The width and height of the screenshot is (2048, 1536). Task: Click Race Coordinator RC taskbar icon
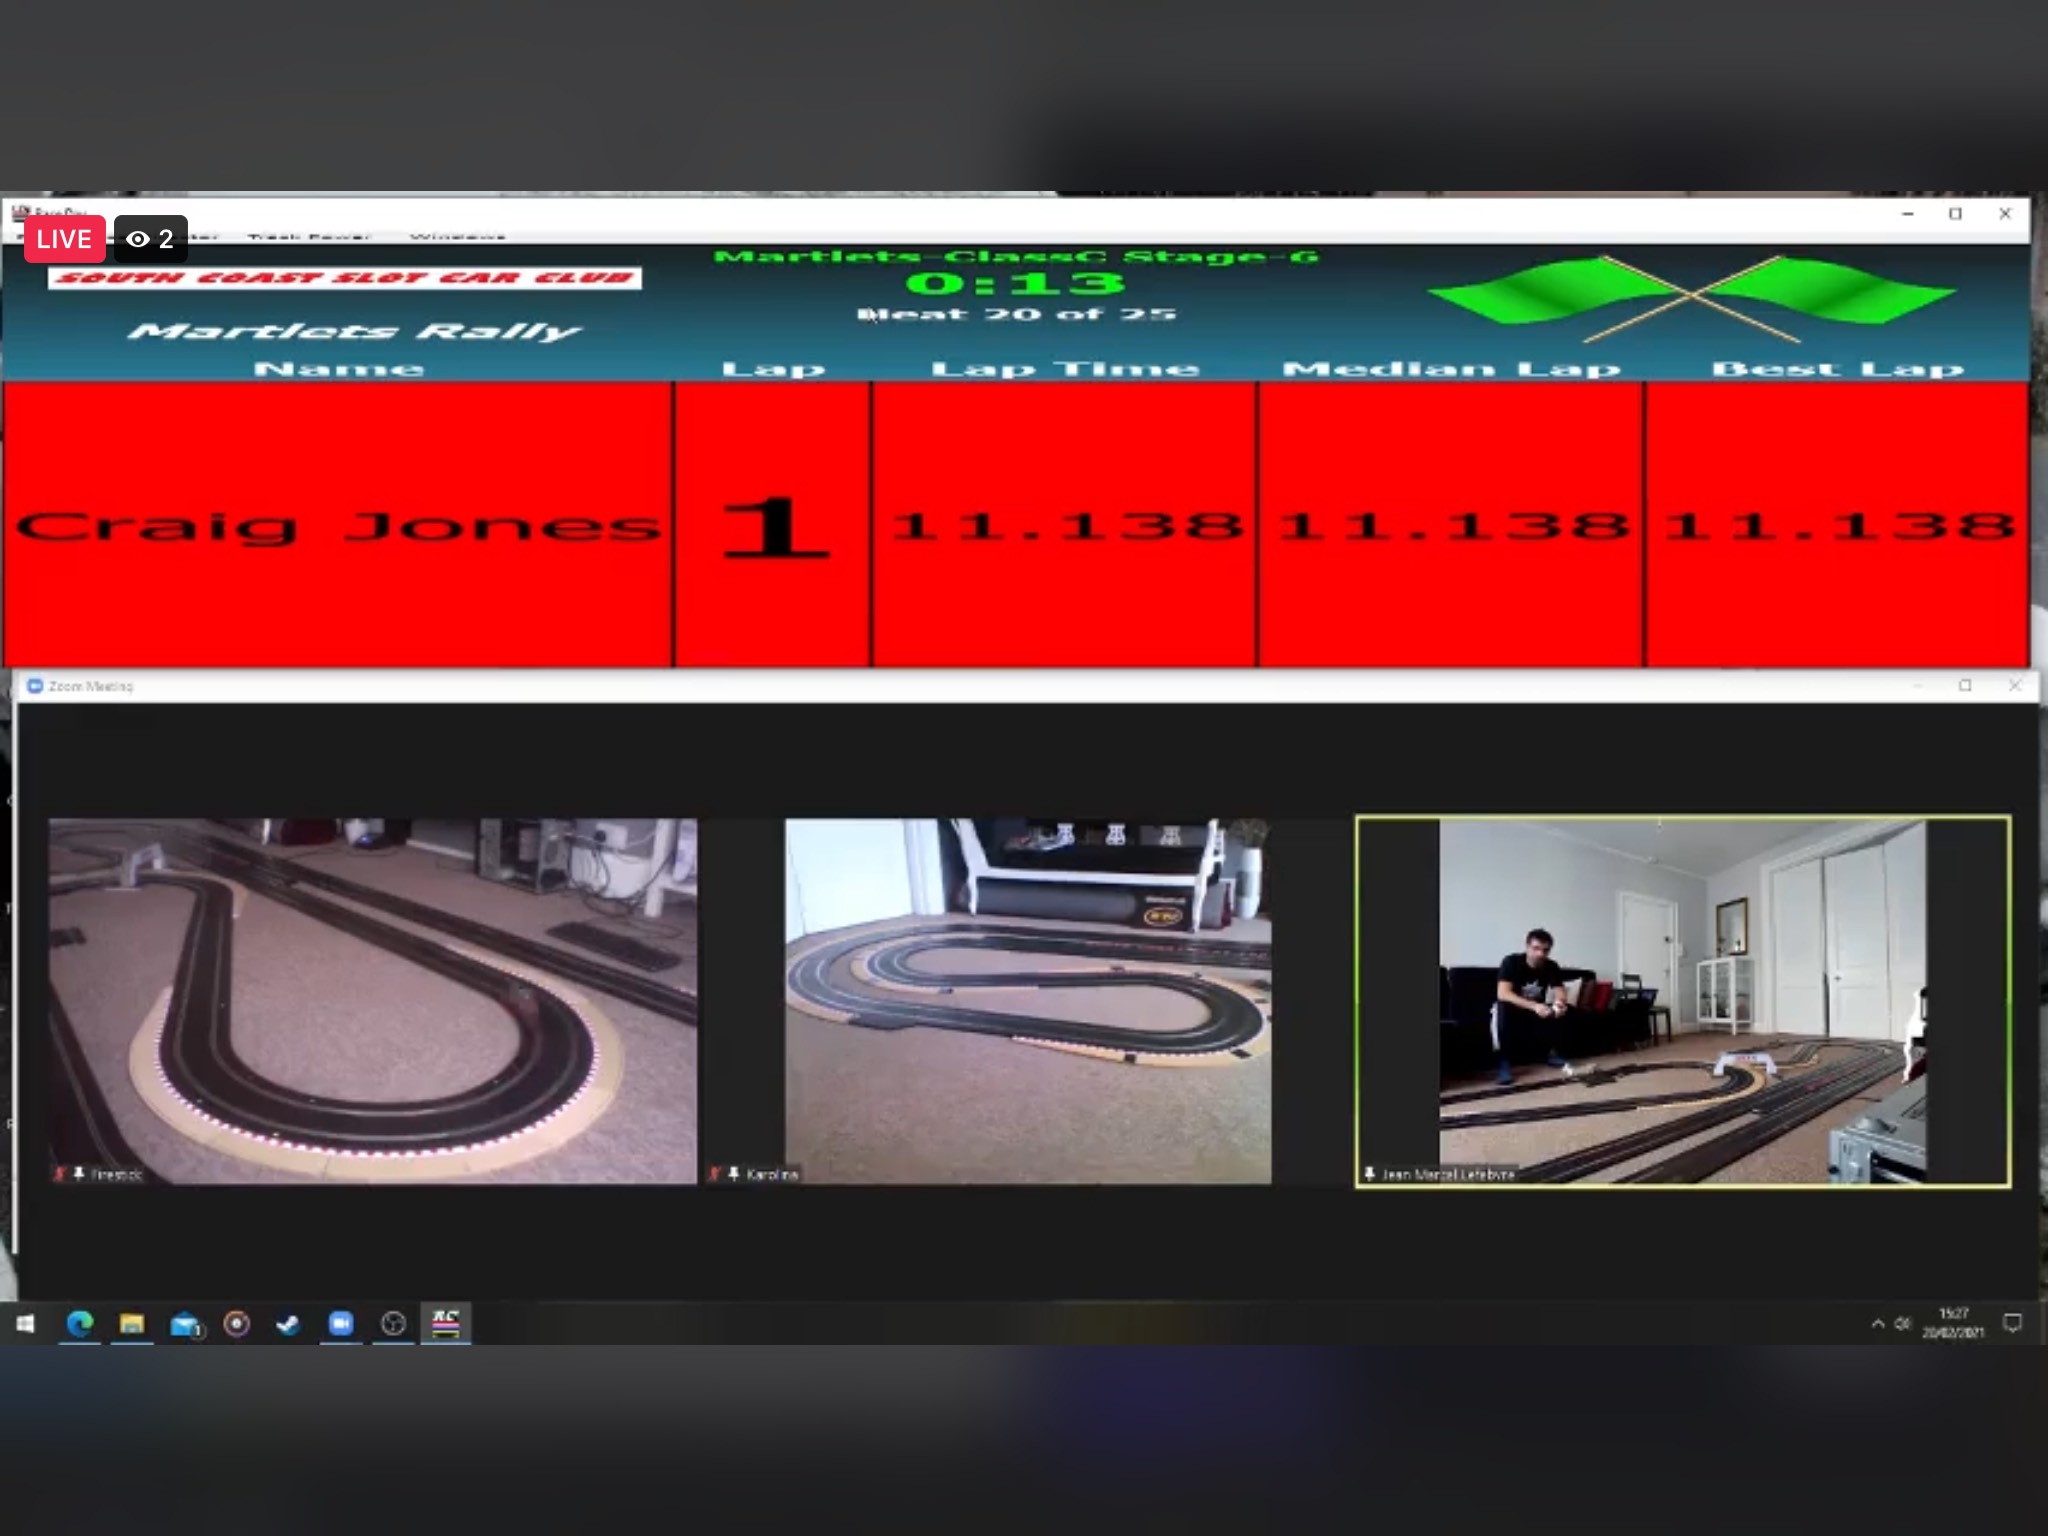coord(446,1323)
